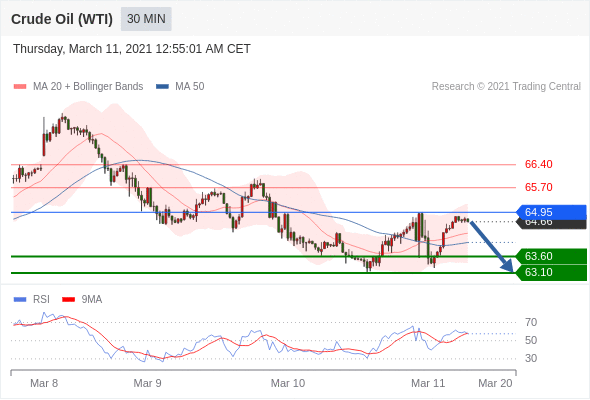Toggle the MA 20 + Bollinger Bands legend
Viewport: 590px width, 400px height.
(x=78, y=87)
